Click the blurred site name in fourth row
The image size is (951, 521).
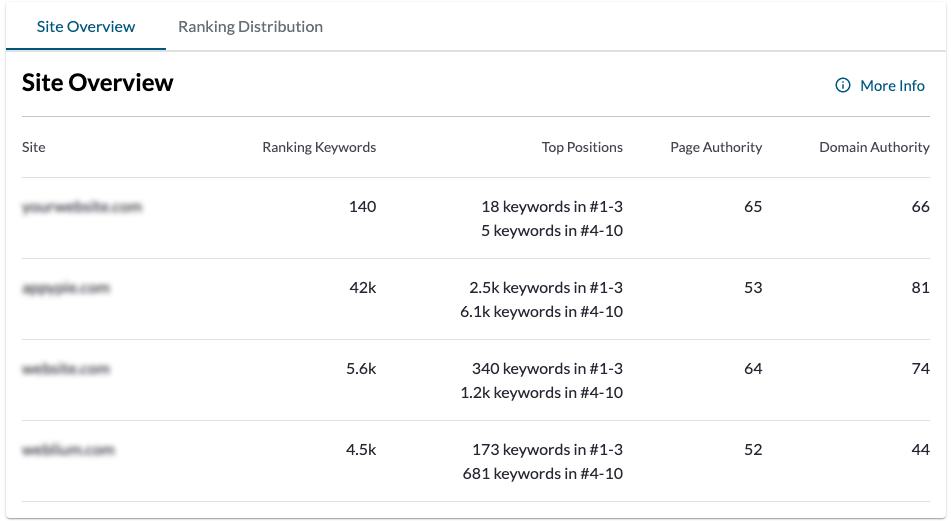pyautogui.click(x=69, y=450)
